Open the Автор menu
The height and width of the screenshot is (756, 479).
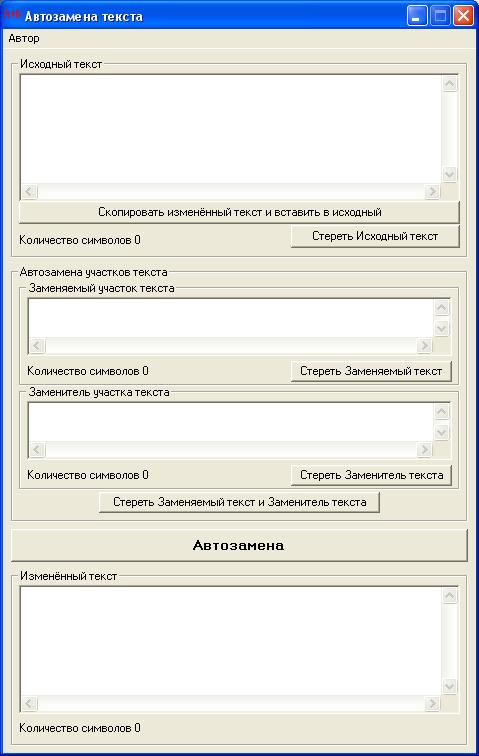click(x=24, y=39)
